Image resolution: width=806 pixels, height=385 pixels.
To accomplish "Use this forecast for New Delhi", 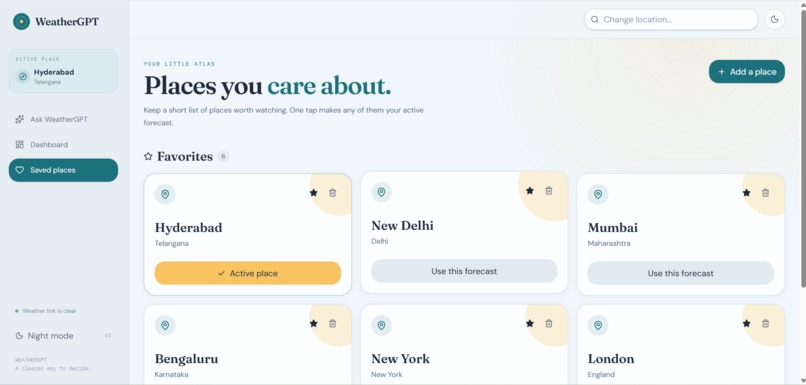I will [x=464, y=271].
